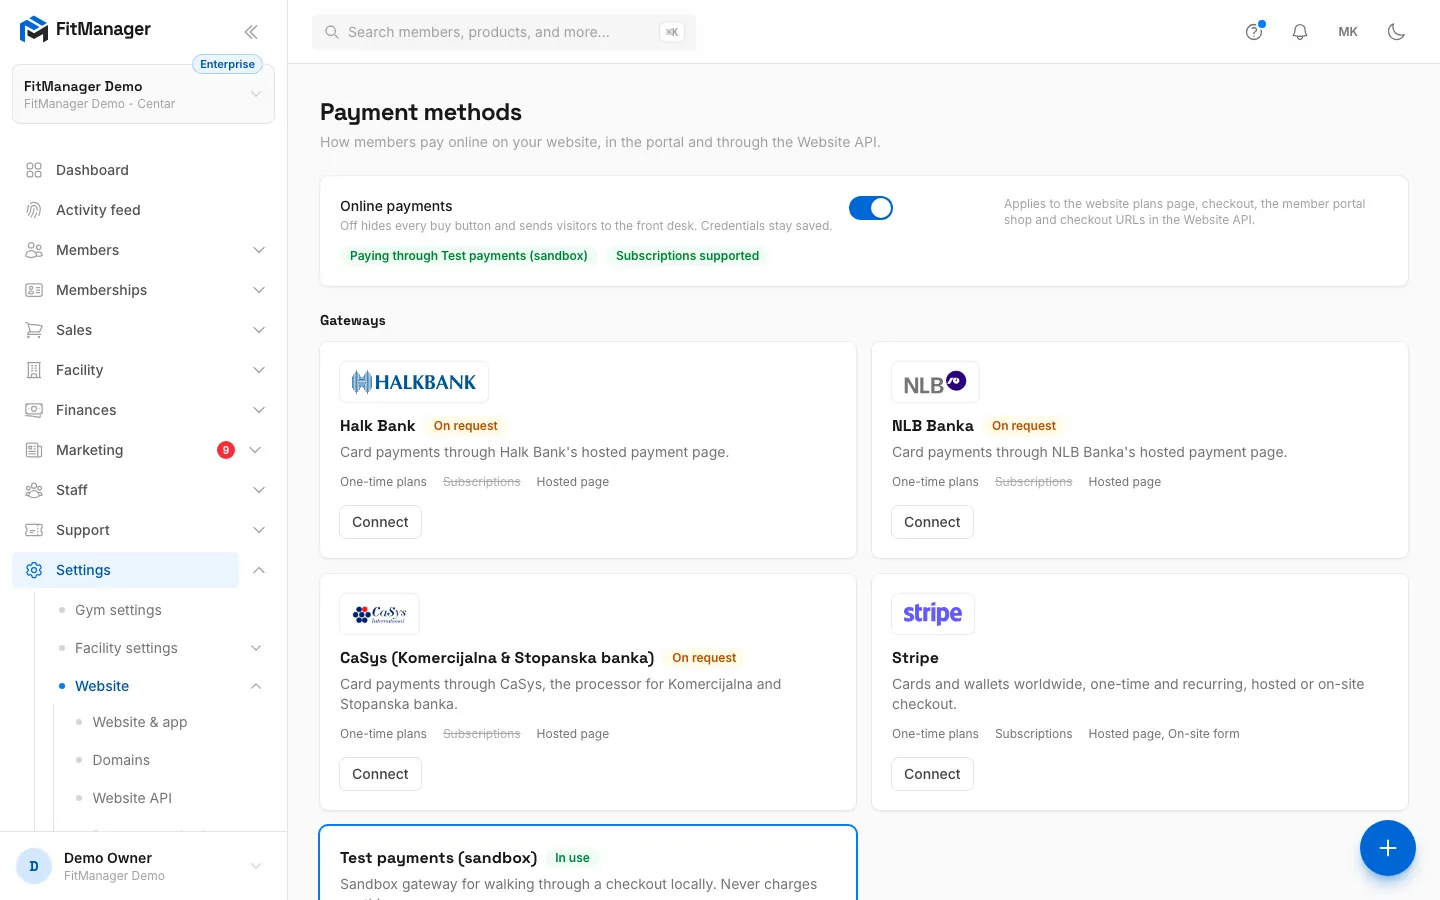Click the NLB Banka On request tag
Image resolution: width=1440 pixels, height=900 pixels.
[x=1024, y=426]
